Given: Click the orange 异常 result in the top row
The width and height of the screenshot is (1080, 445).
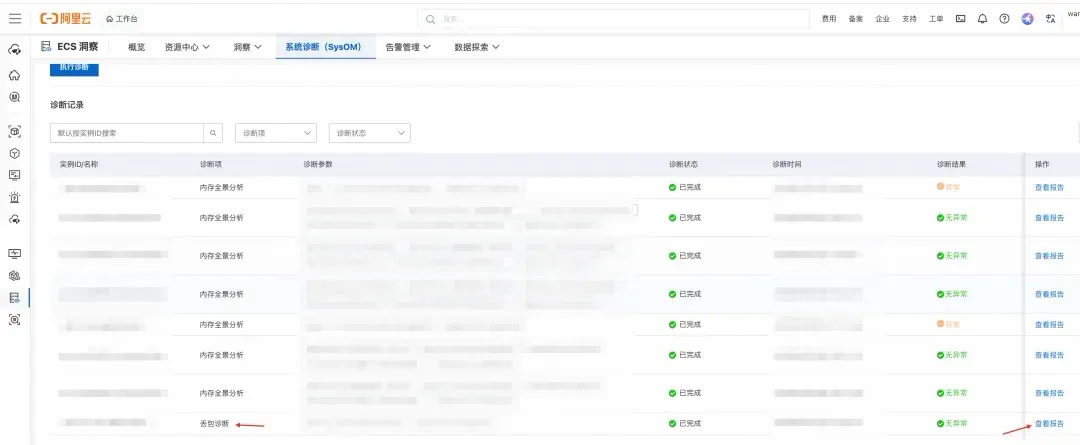Looking at the screenshot, I should (x=948, y=187).
